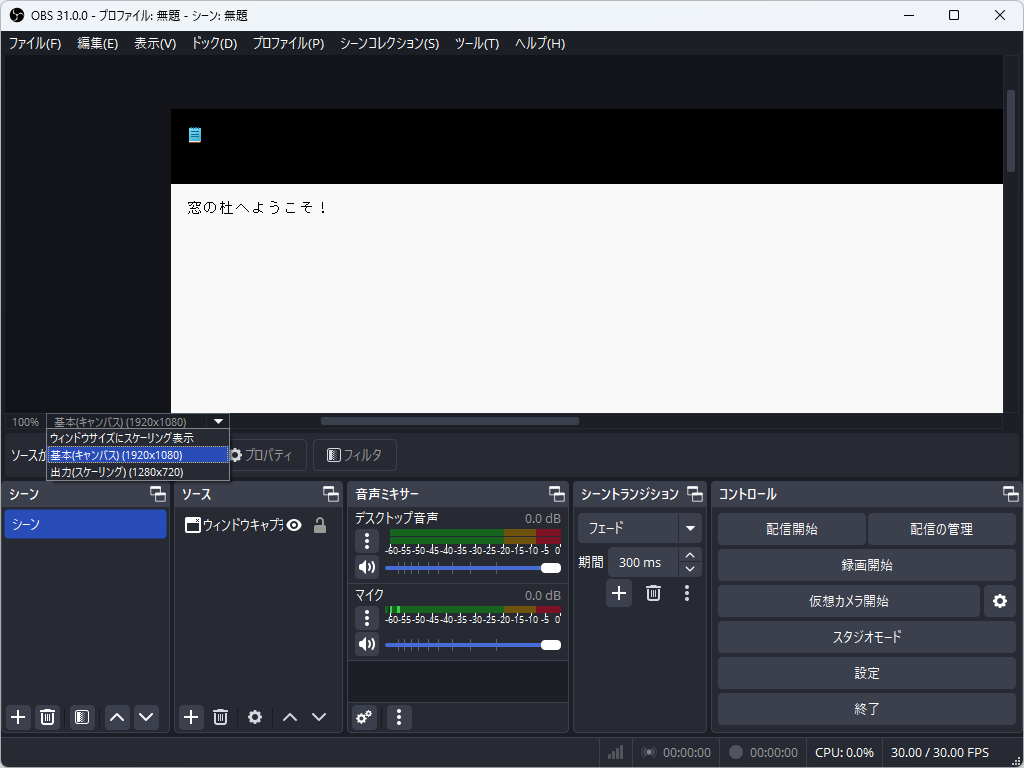Delete selected scene with trash icon
1024x768 pixels.
coord(47,717)
